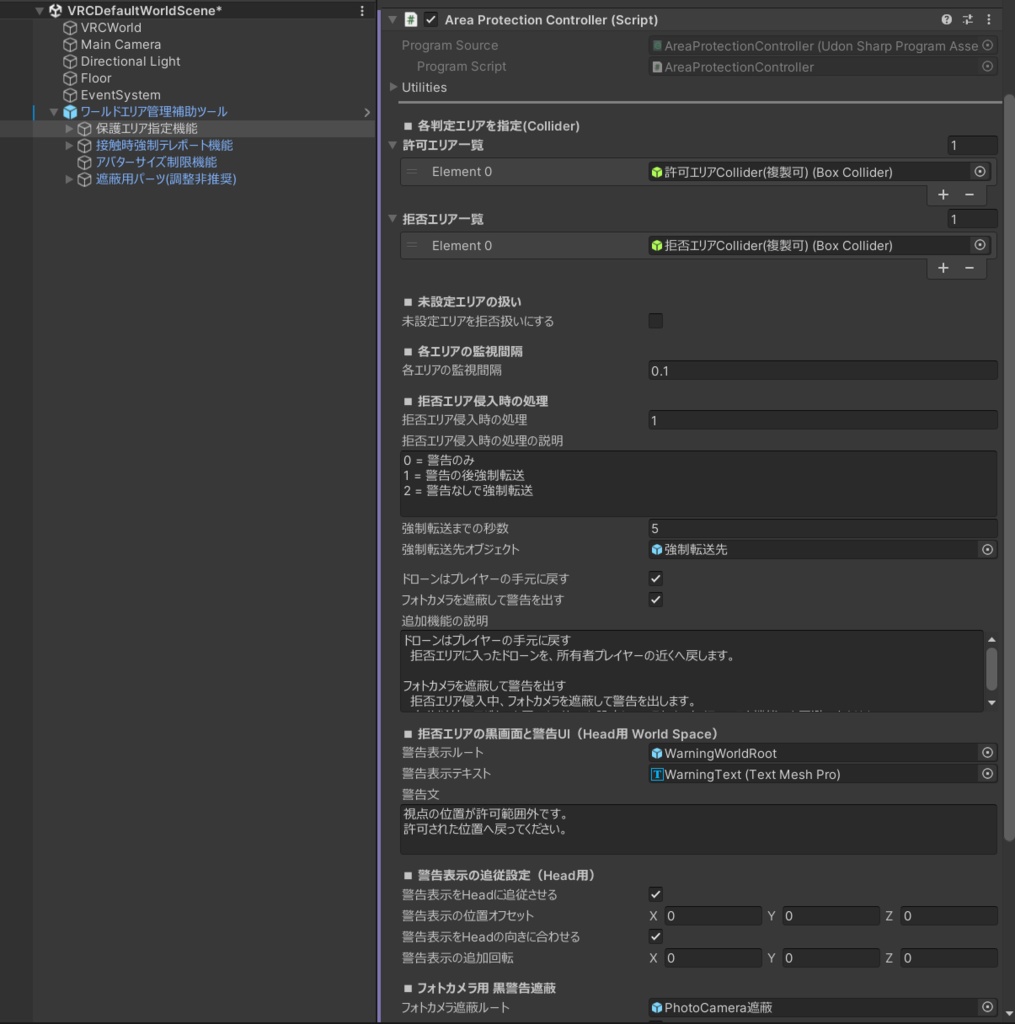Open hierarchy scene options menu
This screenshot has height=1024, width=1015.
(362, 10)
